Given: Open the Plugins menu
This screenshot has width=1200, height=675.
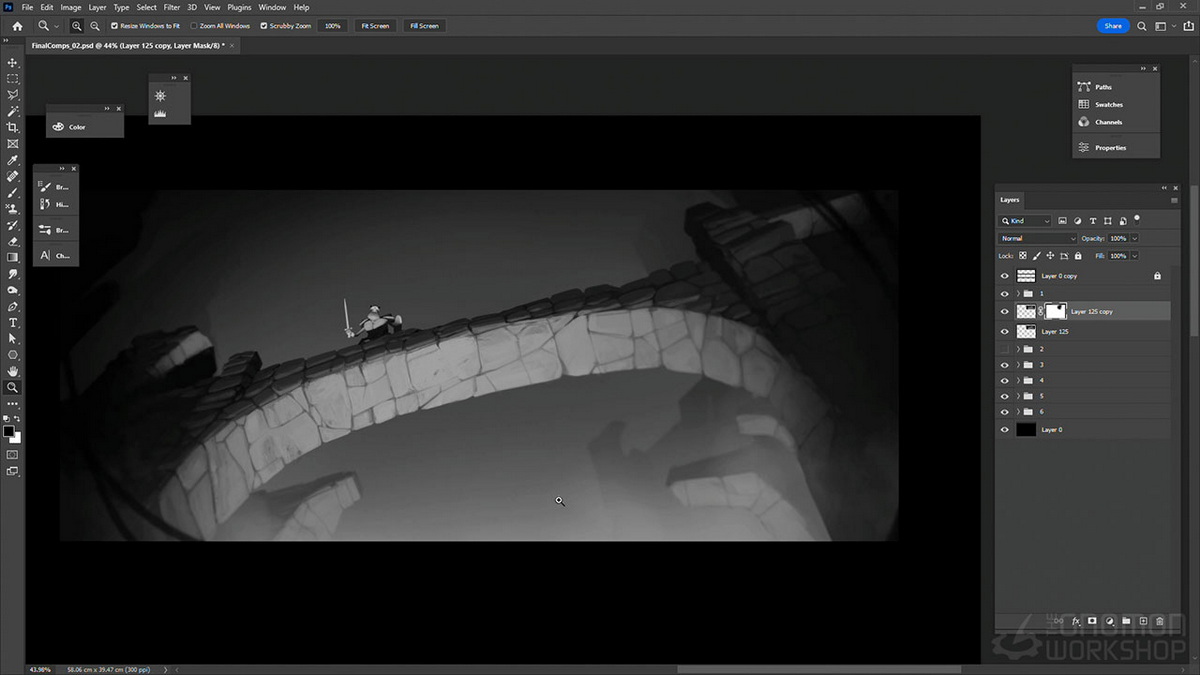Looking at the screenshot, I should pyautogui.click(x=239, y=7).
